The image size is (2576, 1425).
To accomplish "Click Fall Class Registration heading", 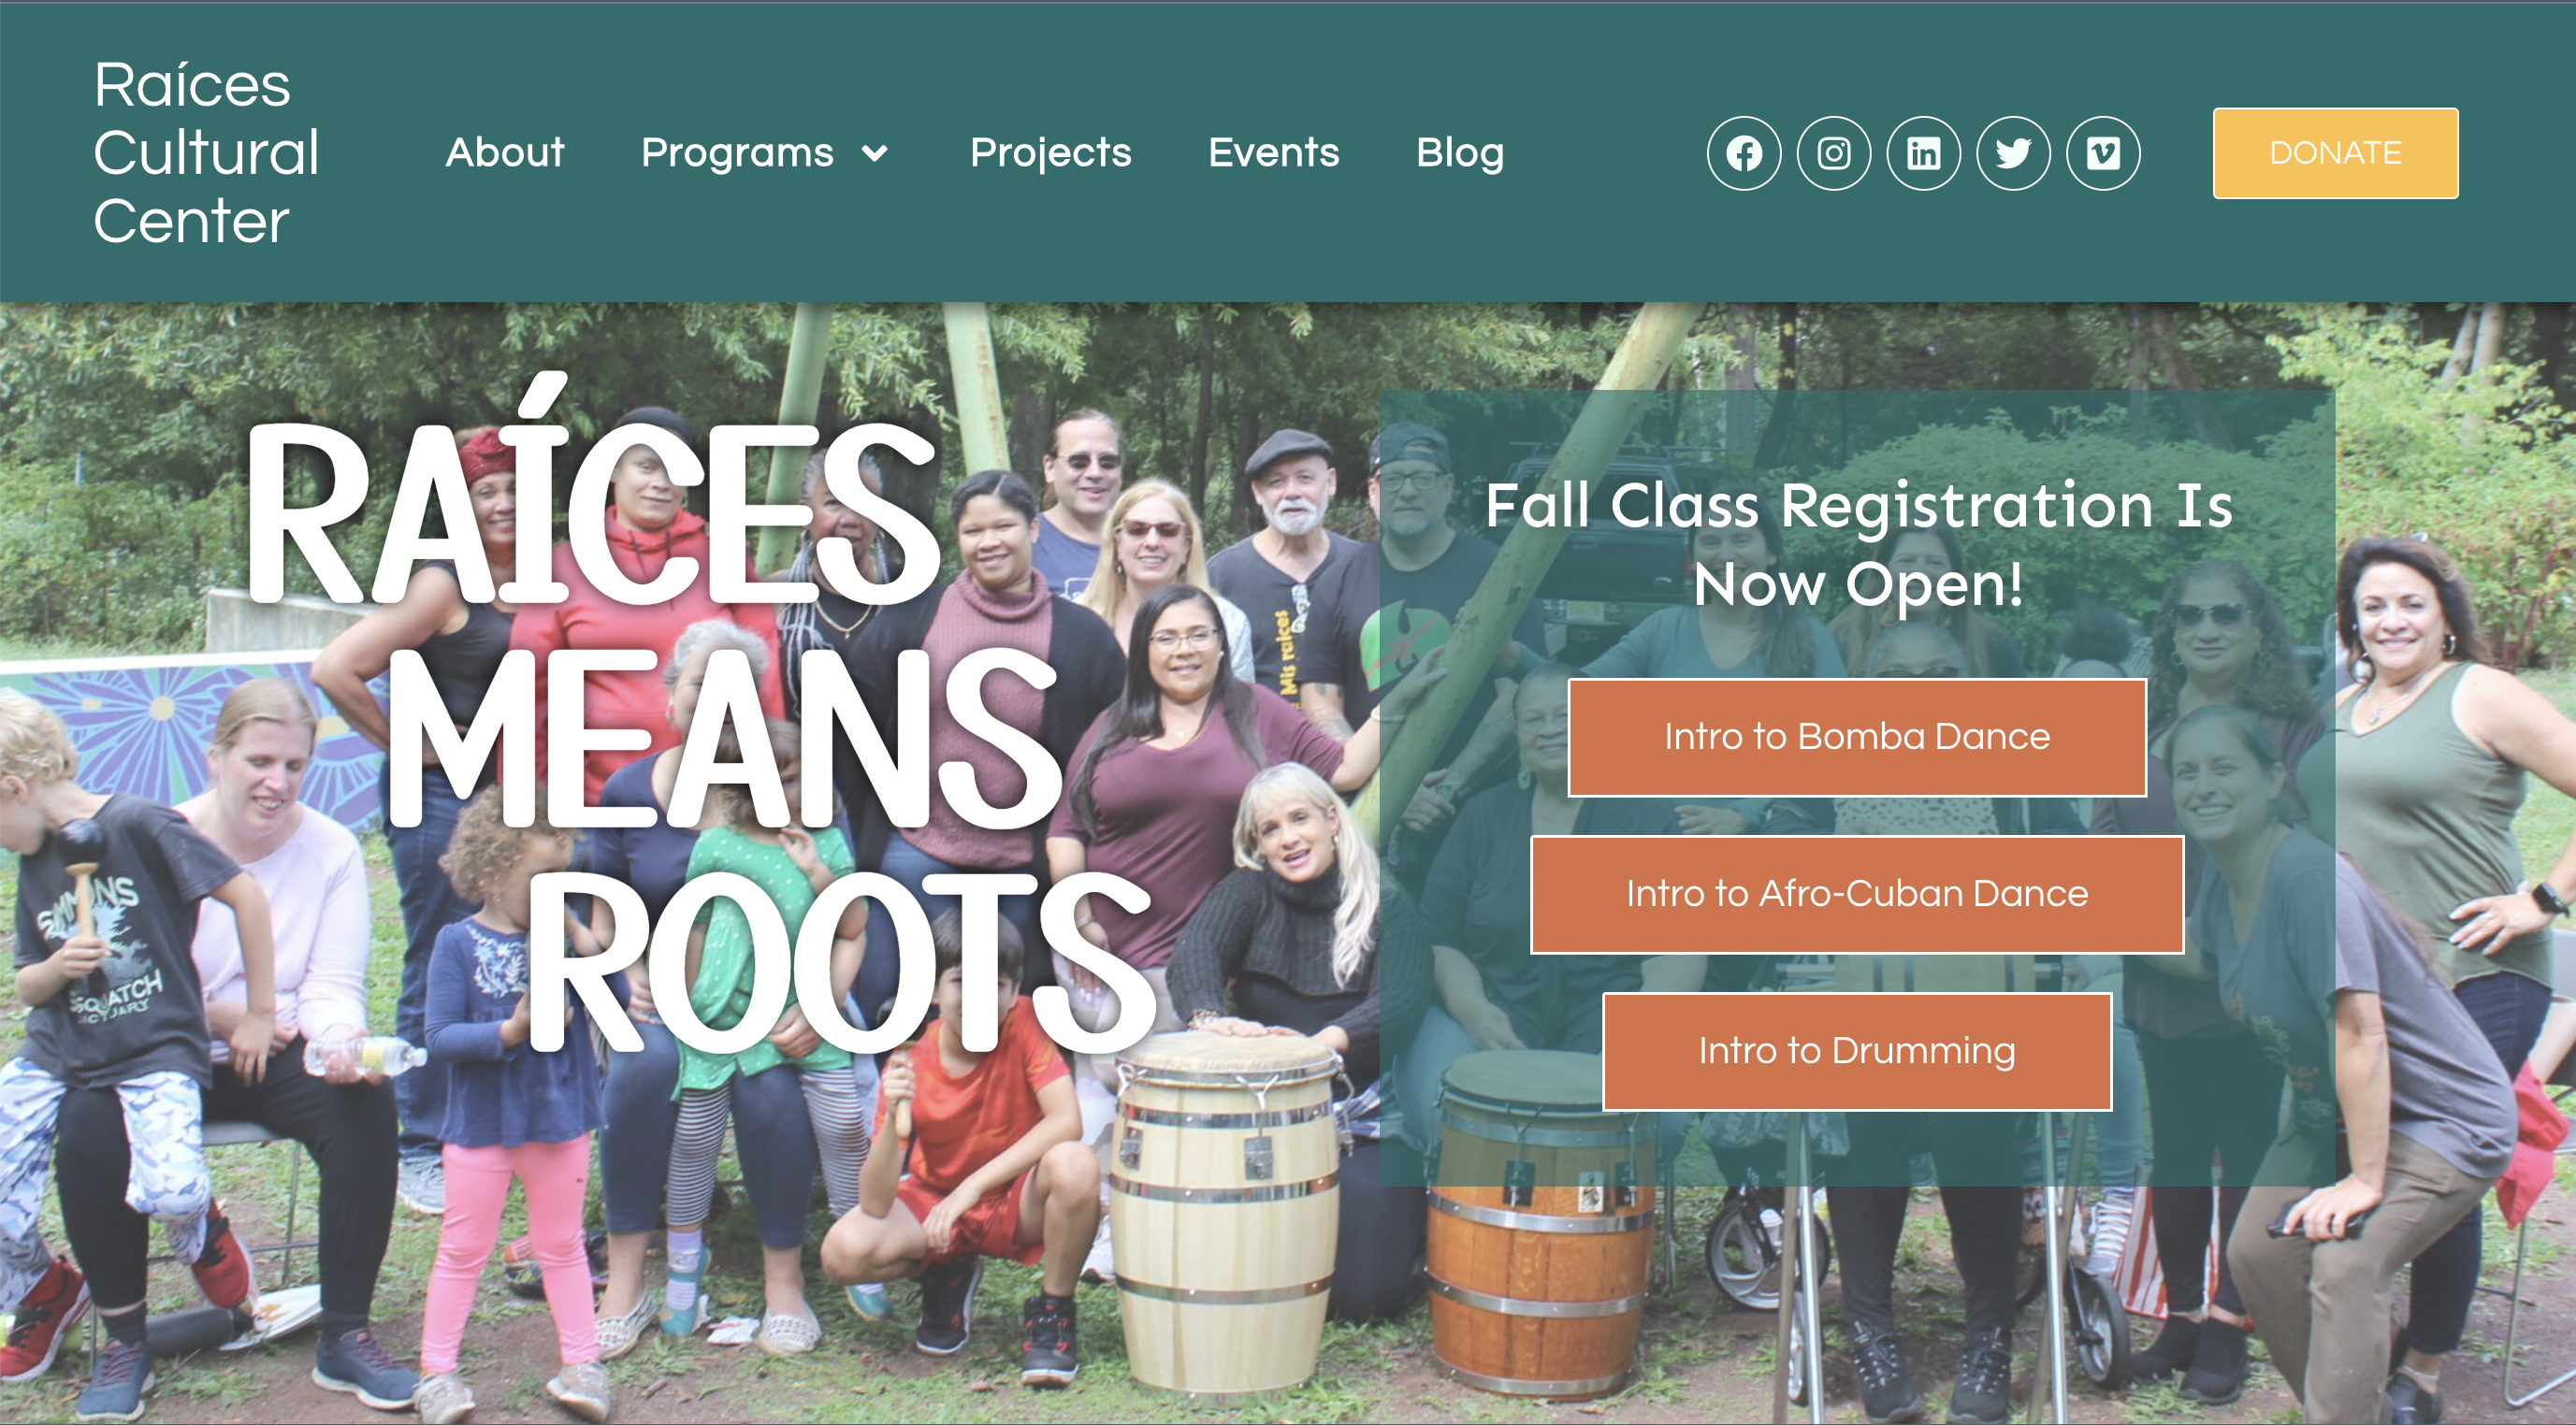I will click(x=1858, y=544).
